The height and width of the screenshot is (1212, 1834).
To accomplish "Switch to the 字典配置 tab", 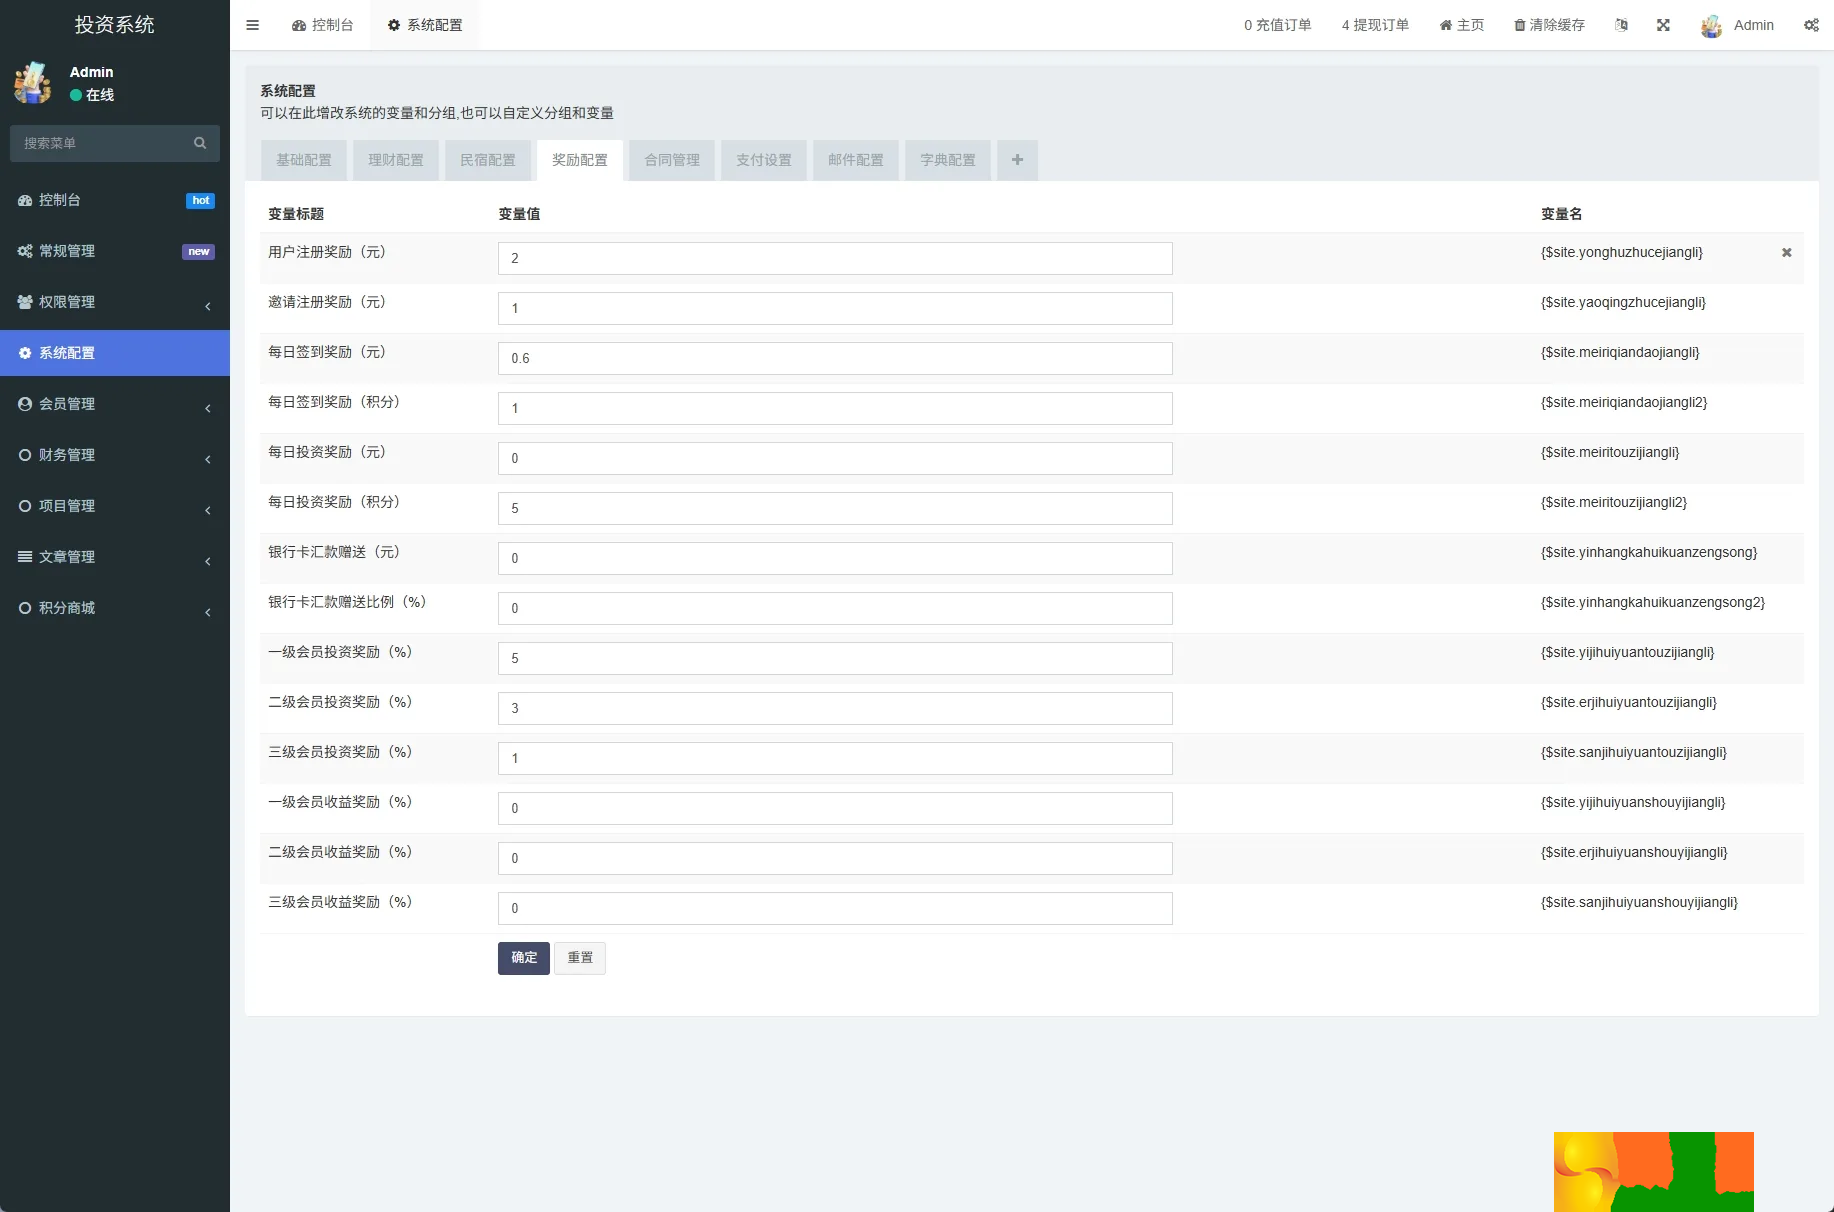I will pyautogui.click(x=948, y=160).
